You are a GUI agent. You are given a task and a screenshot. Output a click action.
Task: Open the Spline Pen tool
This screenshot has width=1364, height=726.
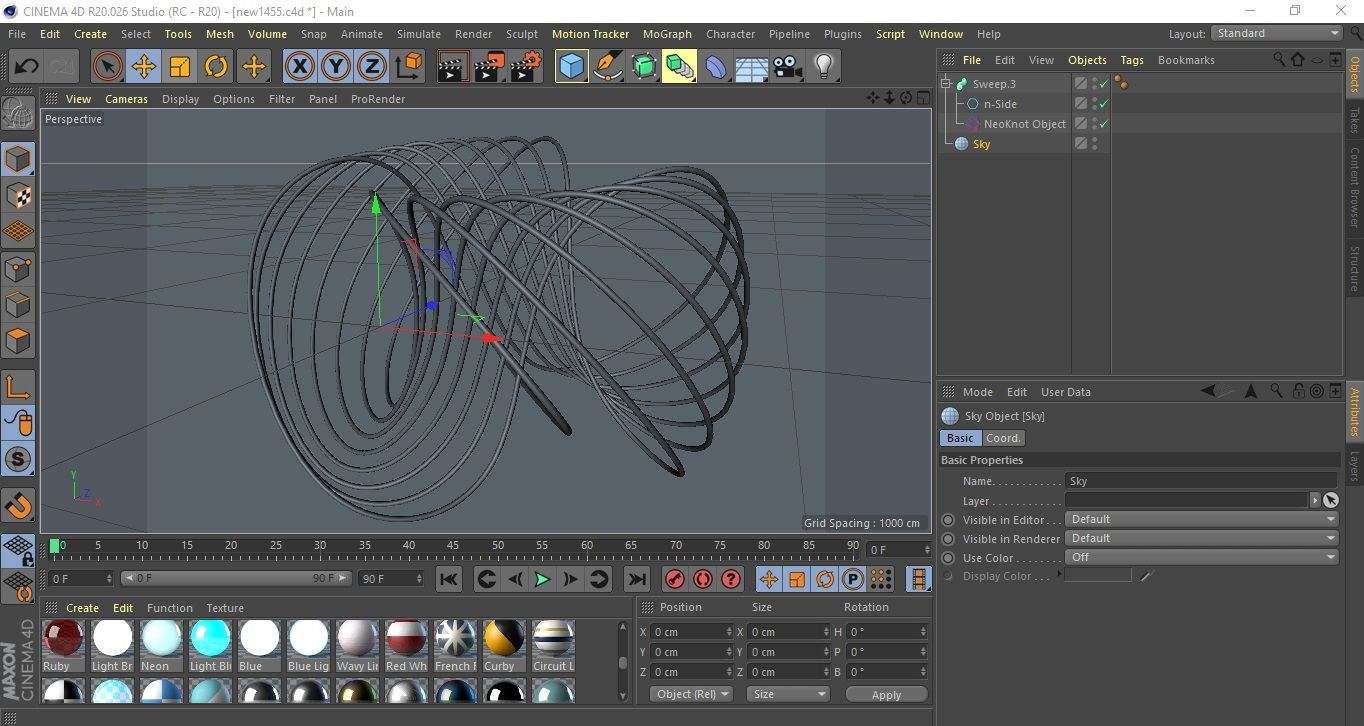[607, 67]
